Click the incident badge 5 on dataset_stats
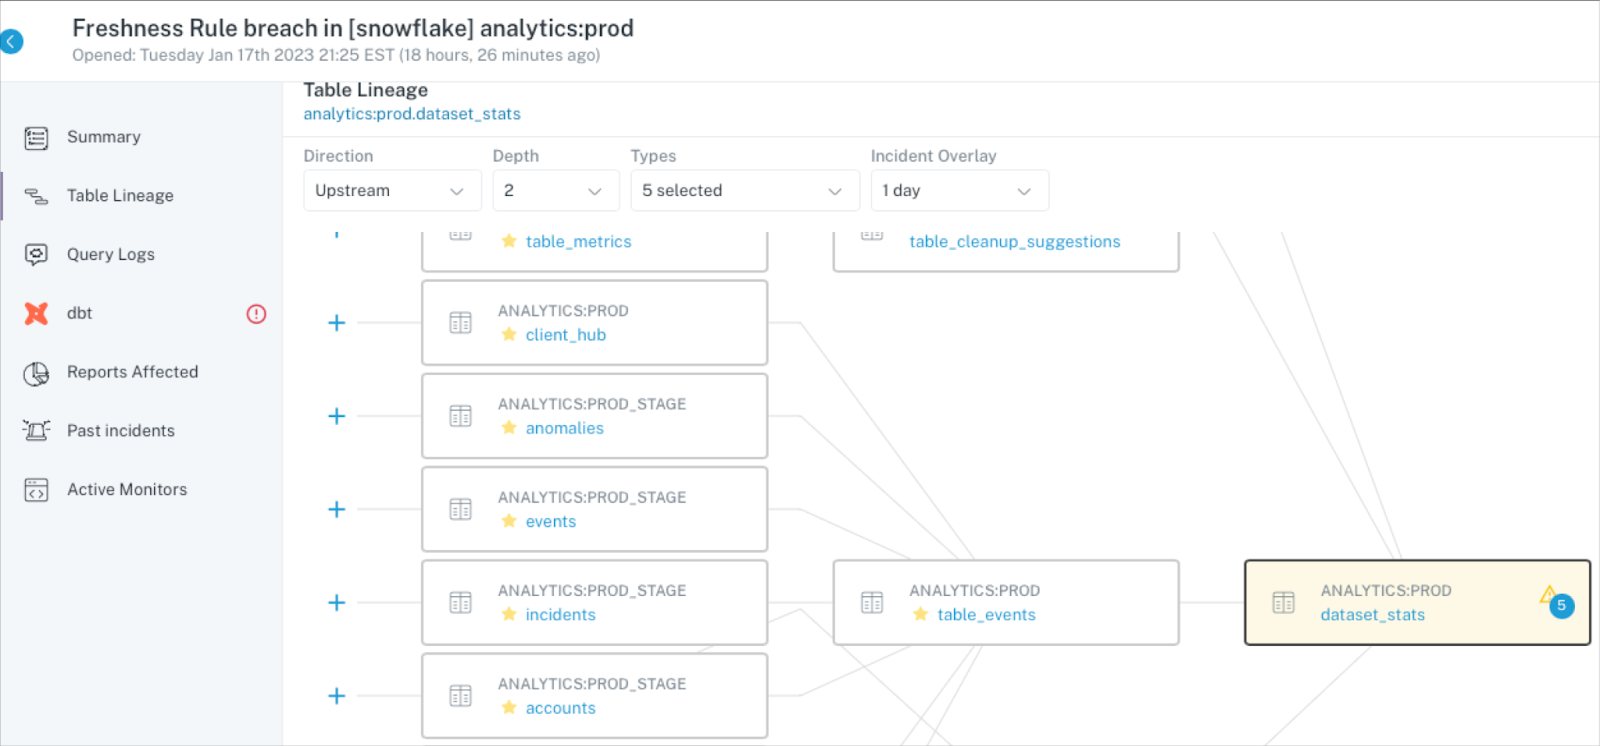1600x746 pixels. [x=1561, y=605]
